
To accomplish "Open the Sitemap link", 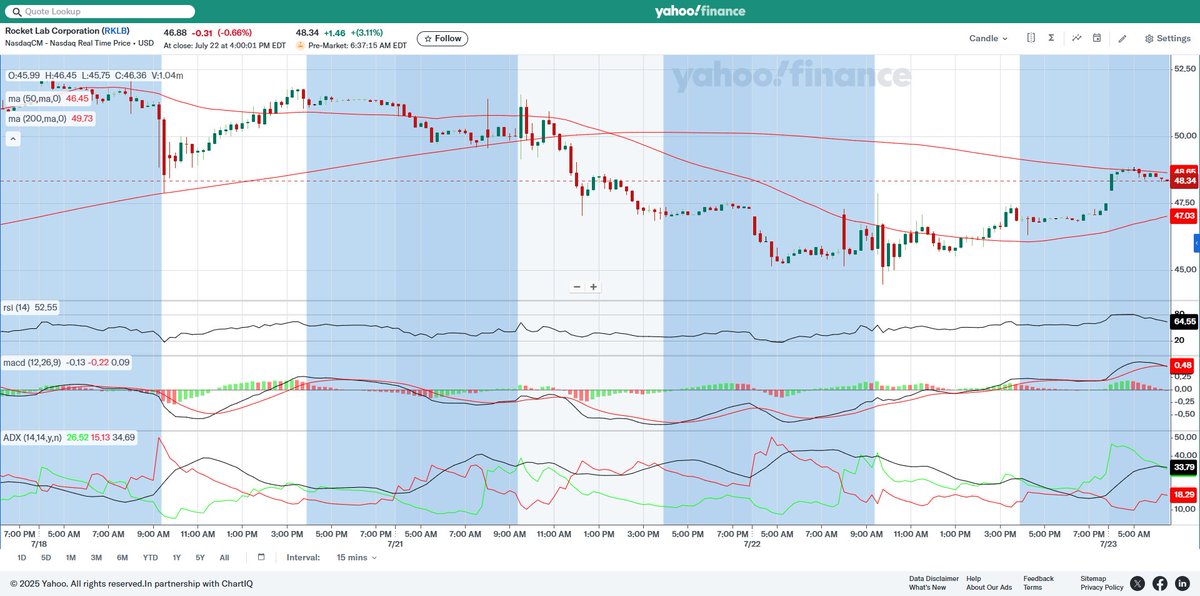I will 1094,578.
